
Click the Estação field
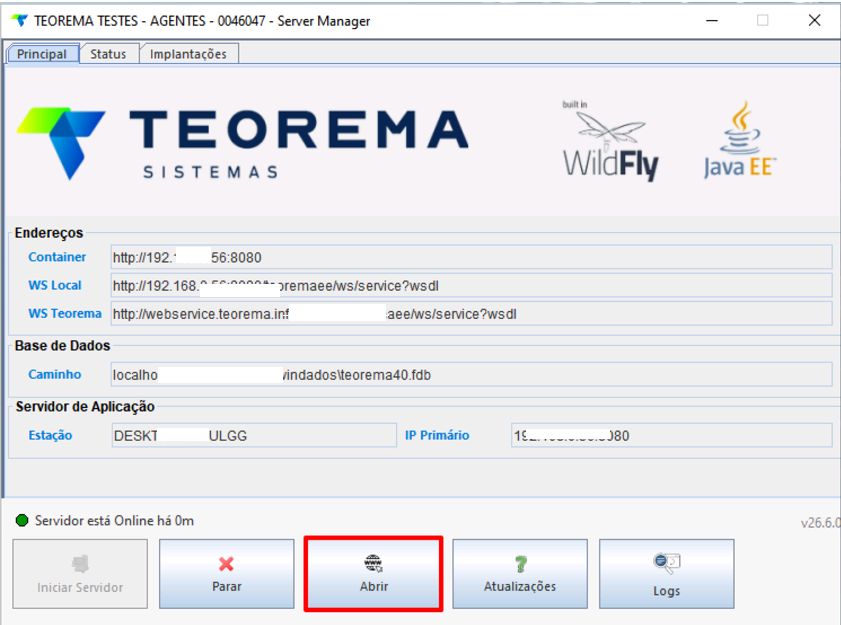pos(254,435)
